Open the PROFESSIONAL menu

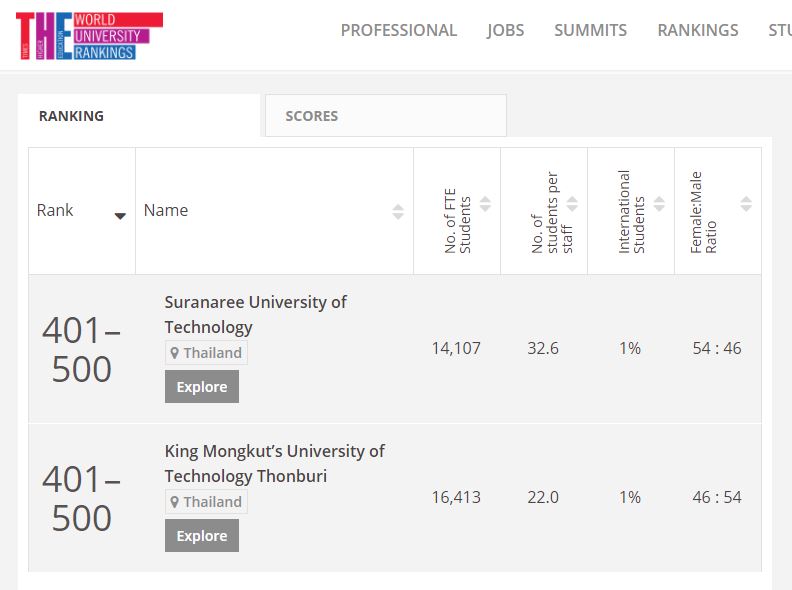(399, 30)
